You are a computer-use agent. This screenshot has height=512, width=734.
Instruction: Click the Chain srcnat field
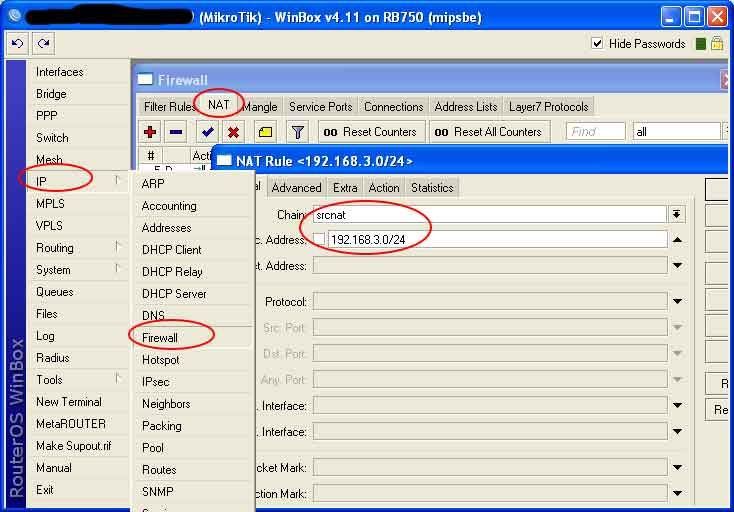click(490, 214)
